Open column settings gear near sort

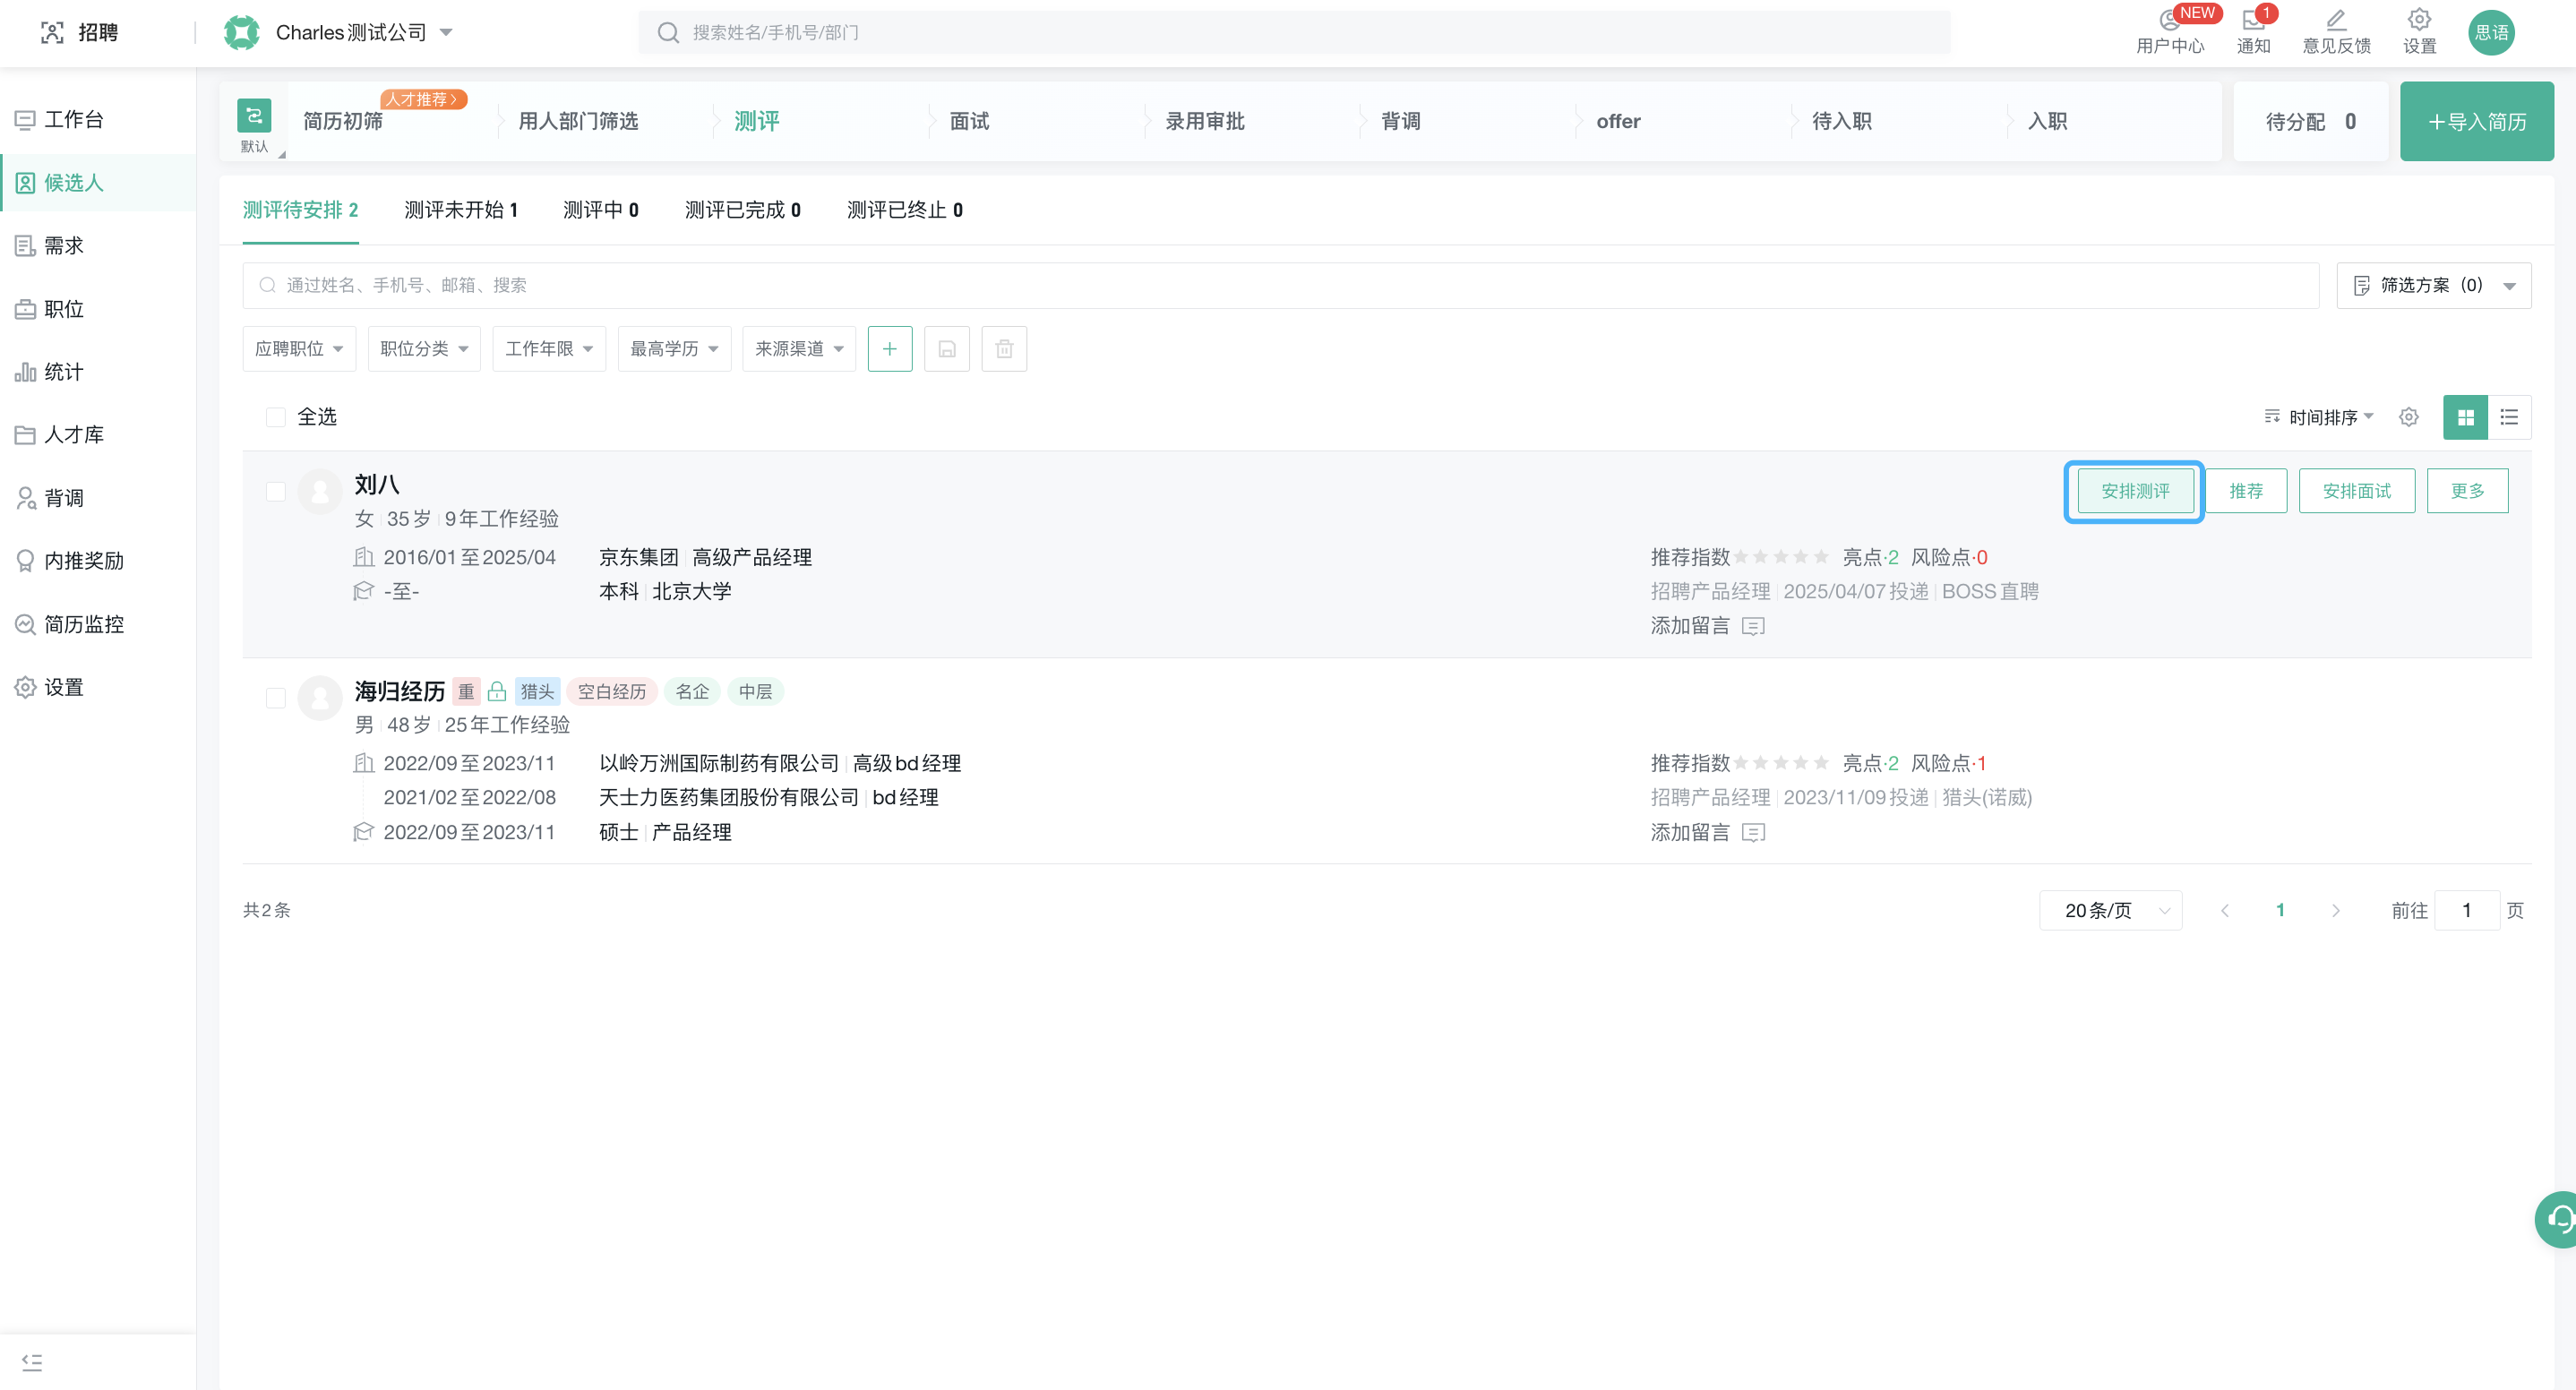click(x=2408, y=417)
